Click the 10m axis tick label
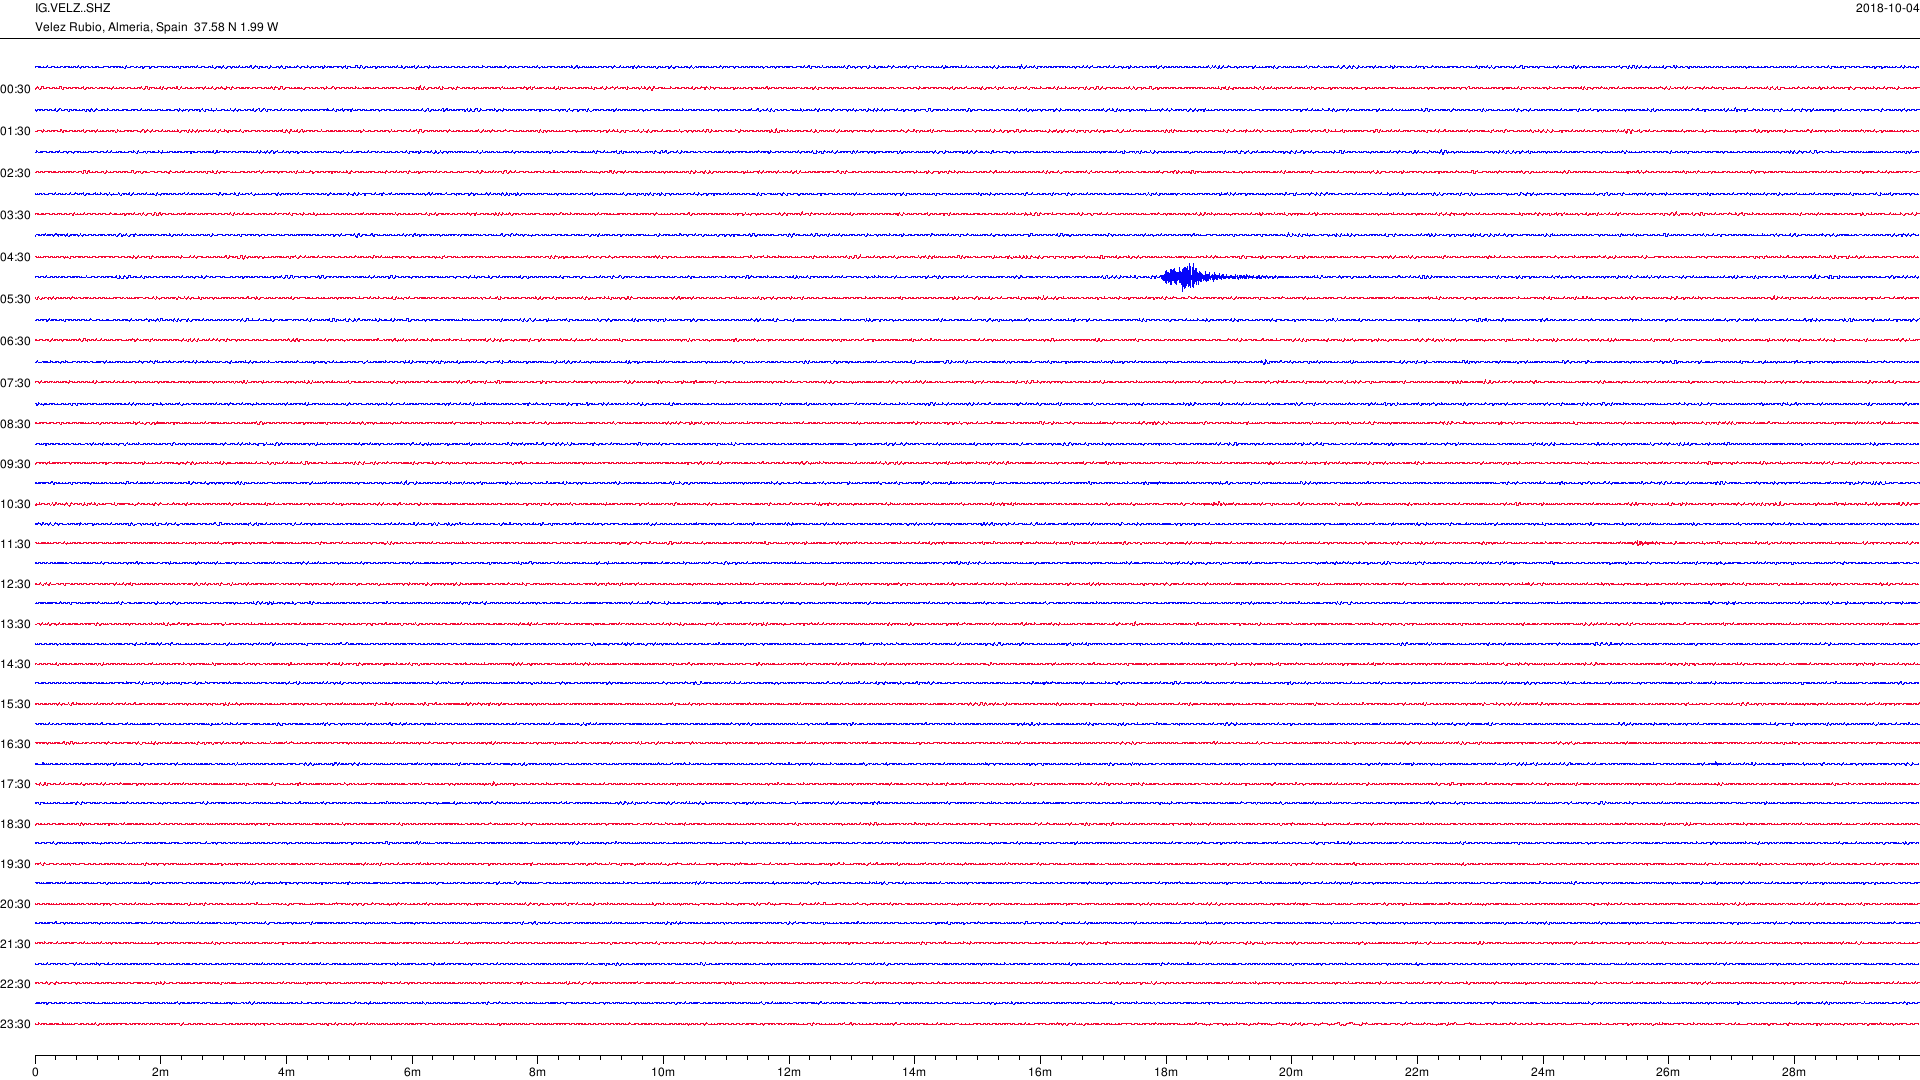This screenshot has width=1920, height=1080. (663, 1073)
